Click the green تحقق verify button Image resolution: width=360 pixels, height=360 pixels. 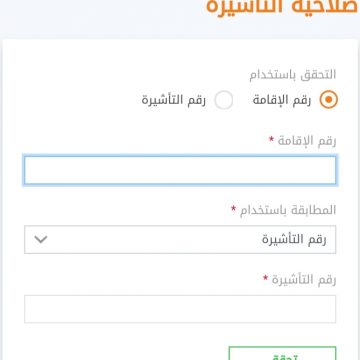coord(282,353)
